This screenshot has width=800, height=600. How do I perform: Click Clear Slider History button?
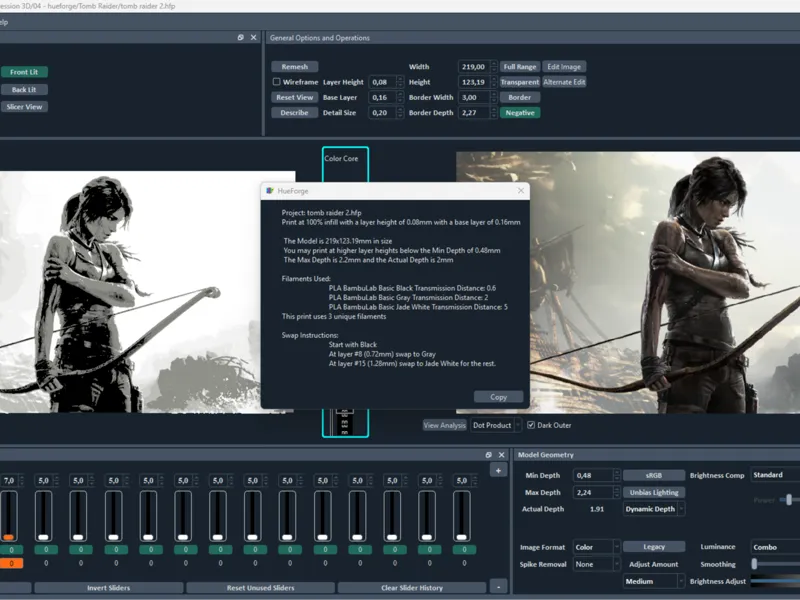click(x=412, y=588)
